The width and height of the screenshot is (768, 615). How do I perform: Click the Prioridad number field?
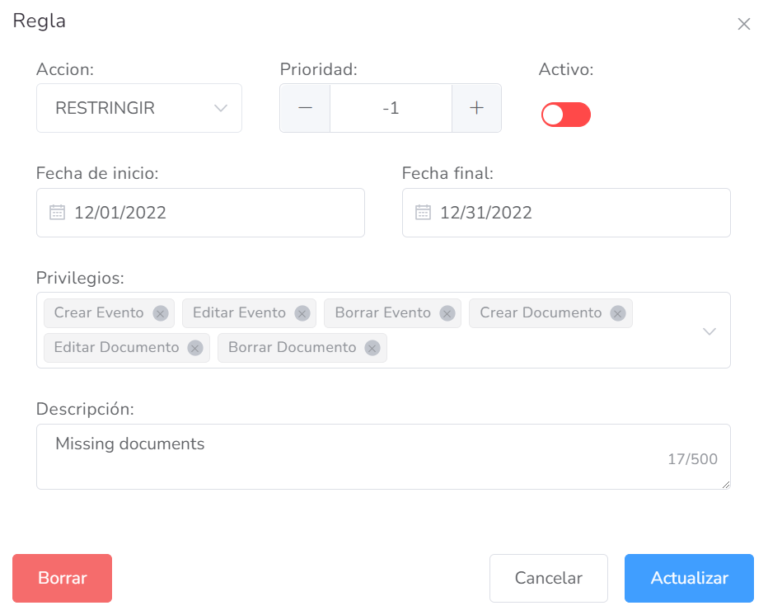(390, 108)
